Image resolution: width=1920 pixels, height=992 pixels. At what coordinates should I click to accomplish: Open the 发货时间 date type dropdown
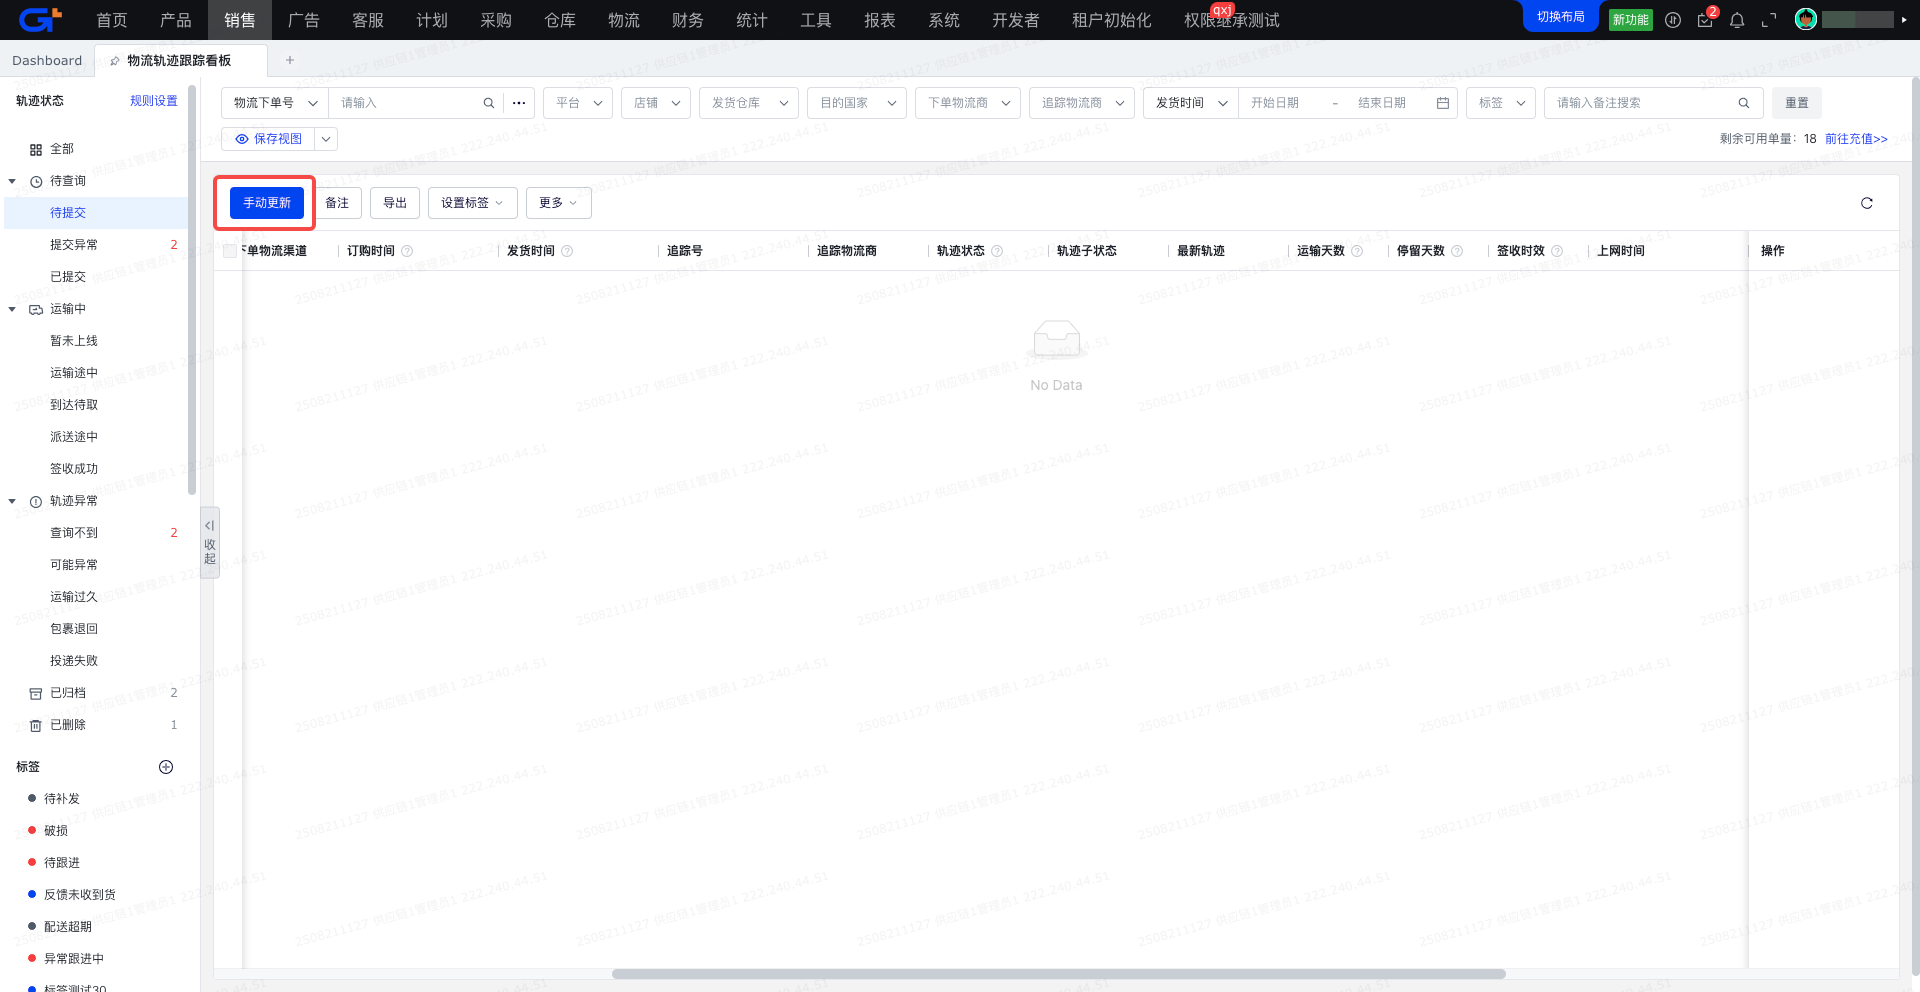point(1191,103)
